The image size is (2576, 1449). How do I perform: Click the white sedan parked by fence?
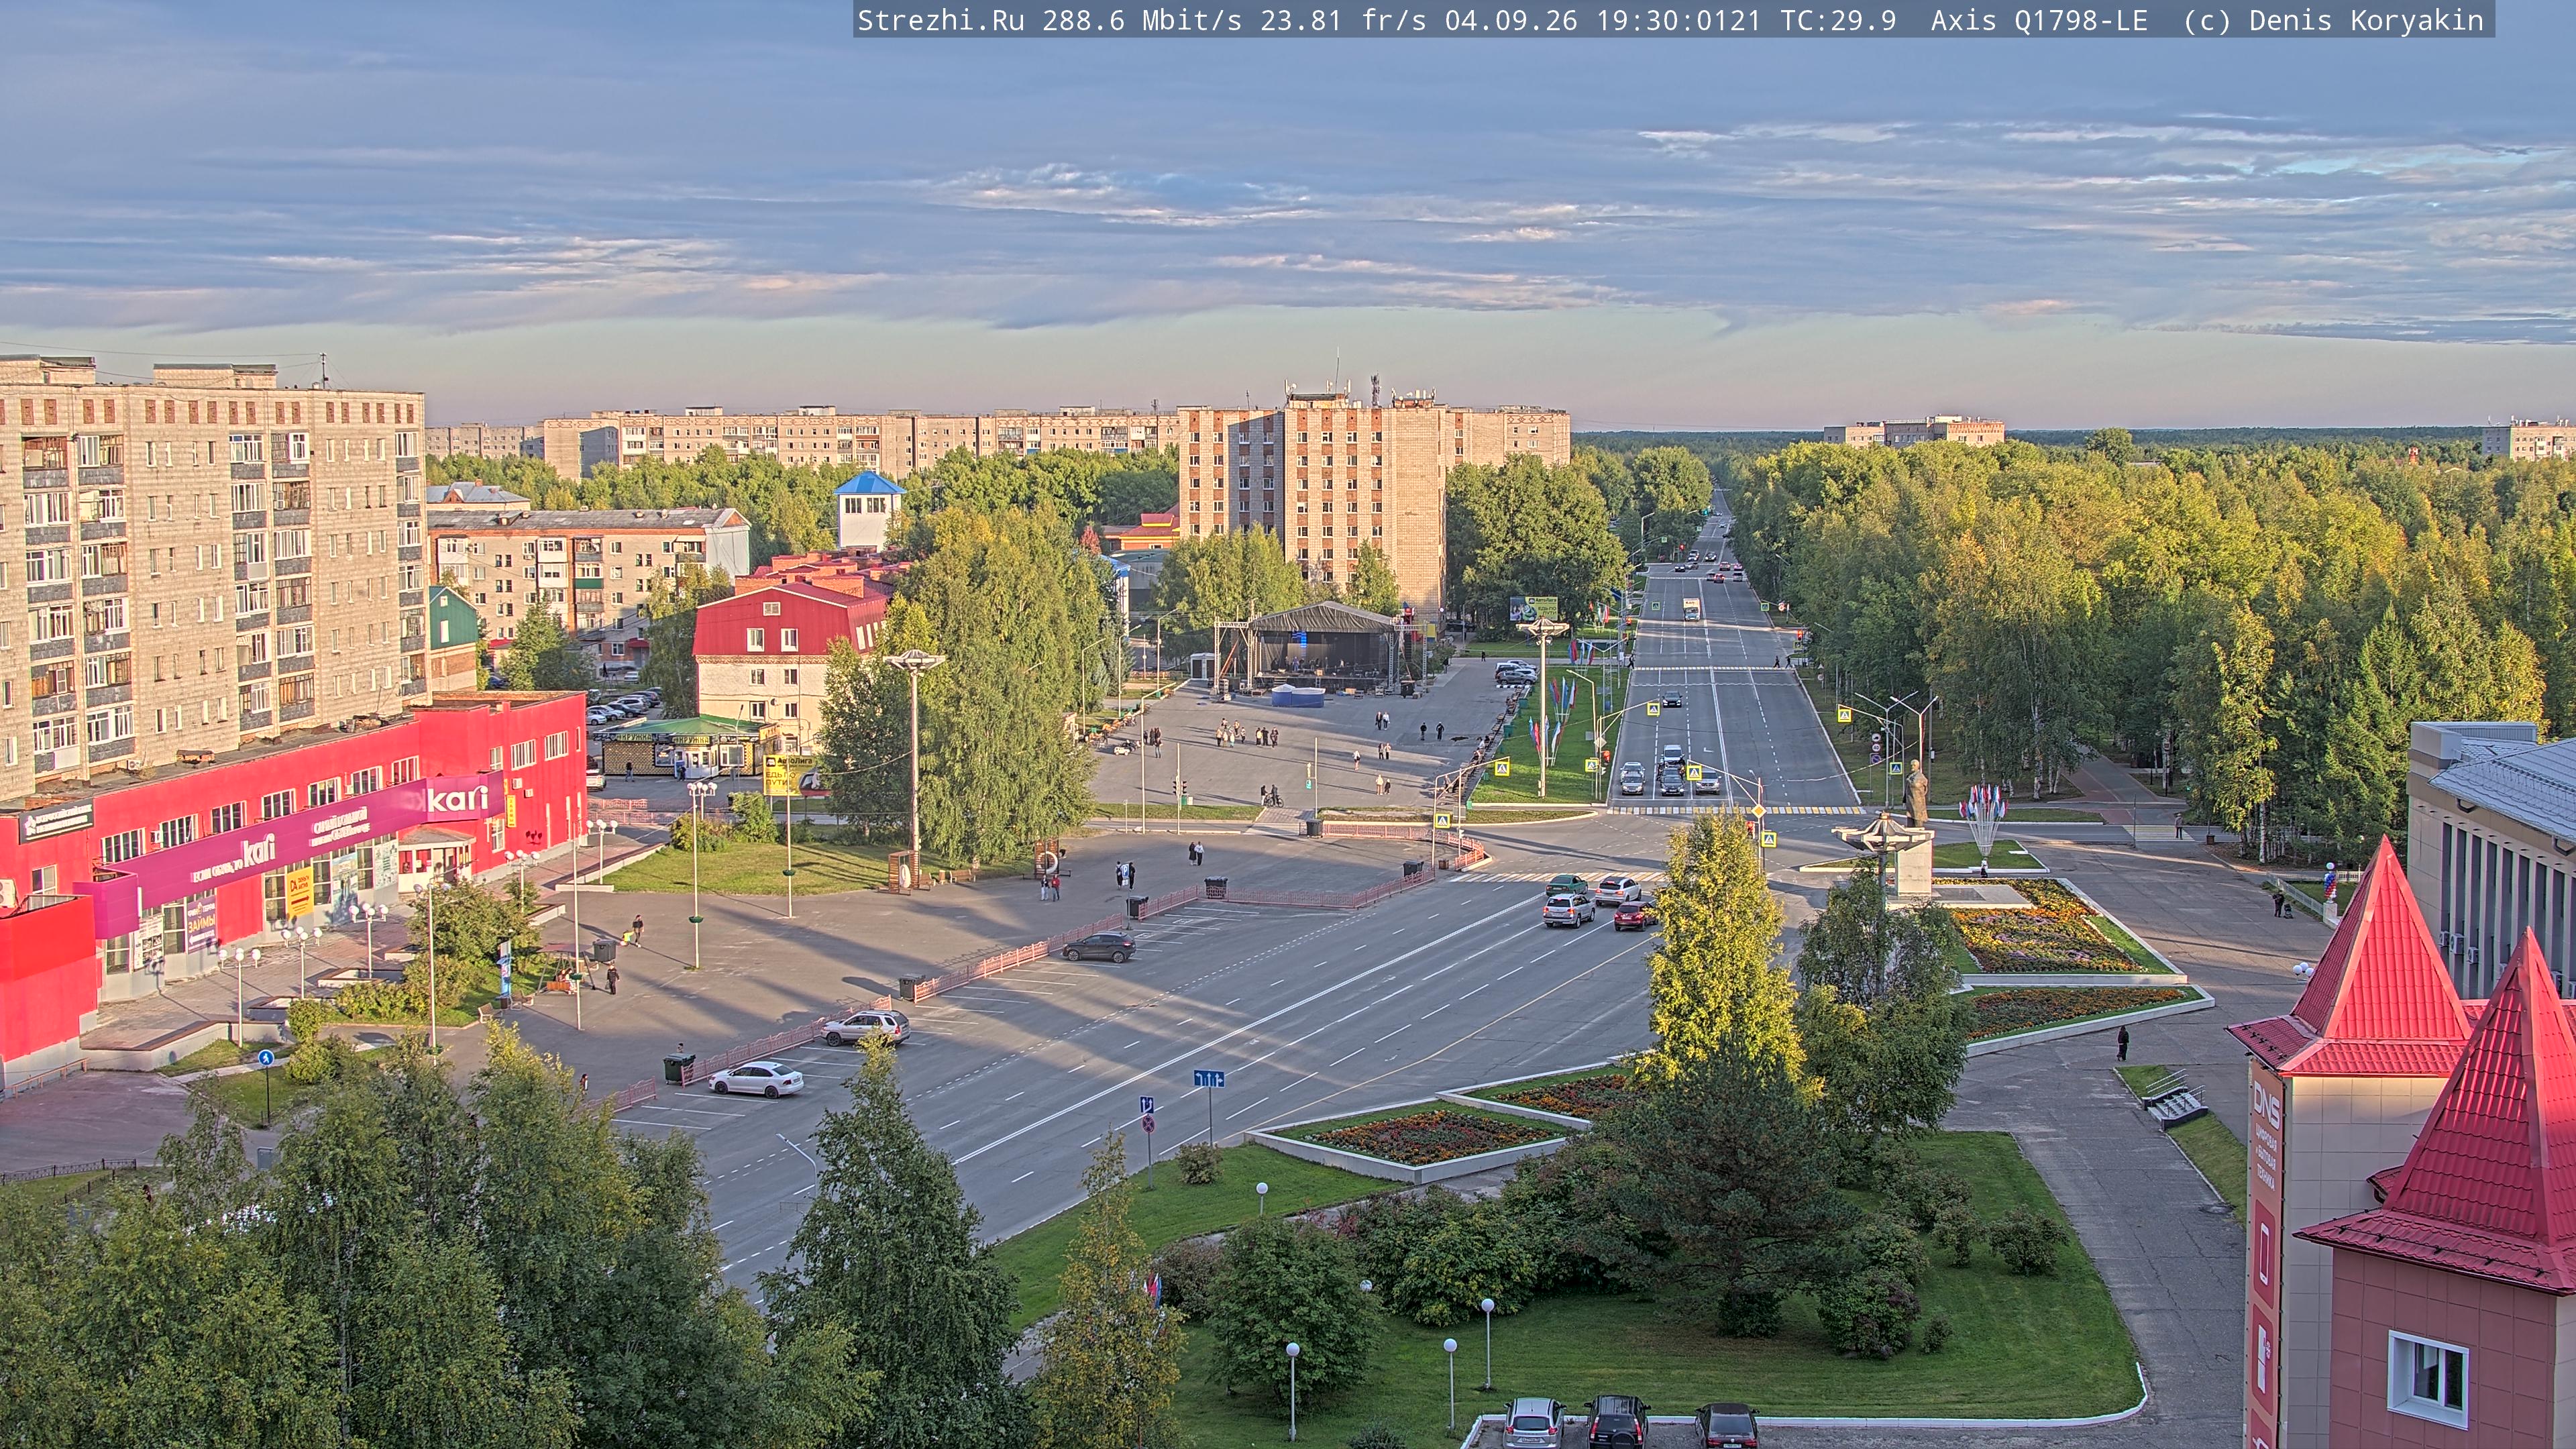(756, 1079)
